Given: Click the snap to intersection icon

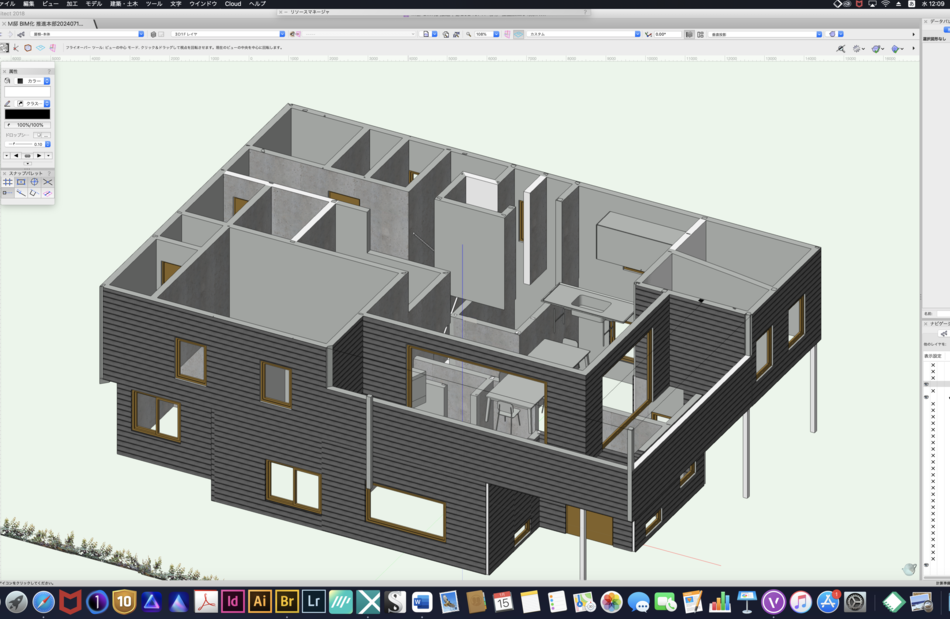Looking at the screenshot, I should (47, 182).
